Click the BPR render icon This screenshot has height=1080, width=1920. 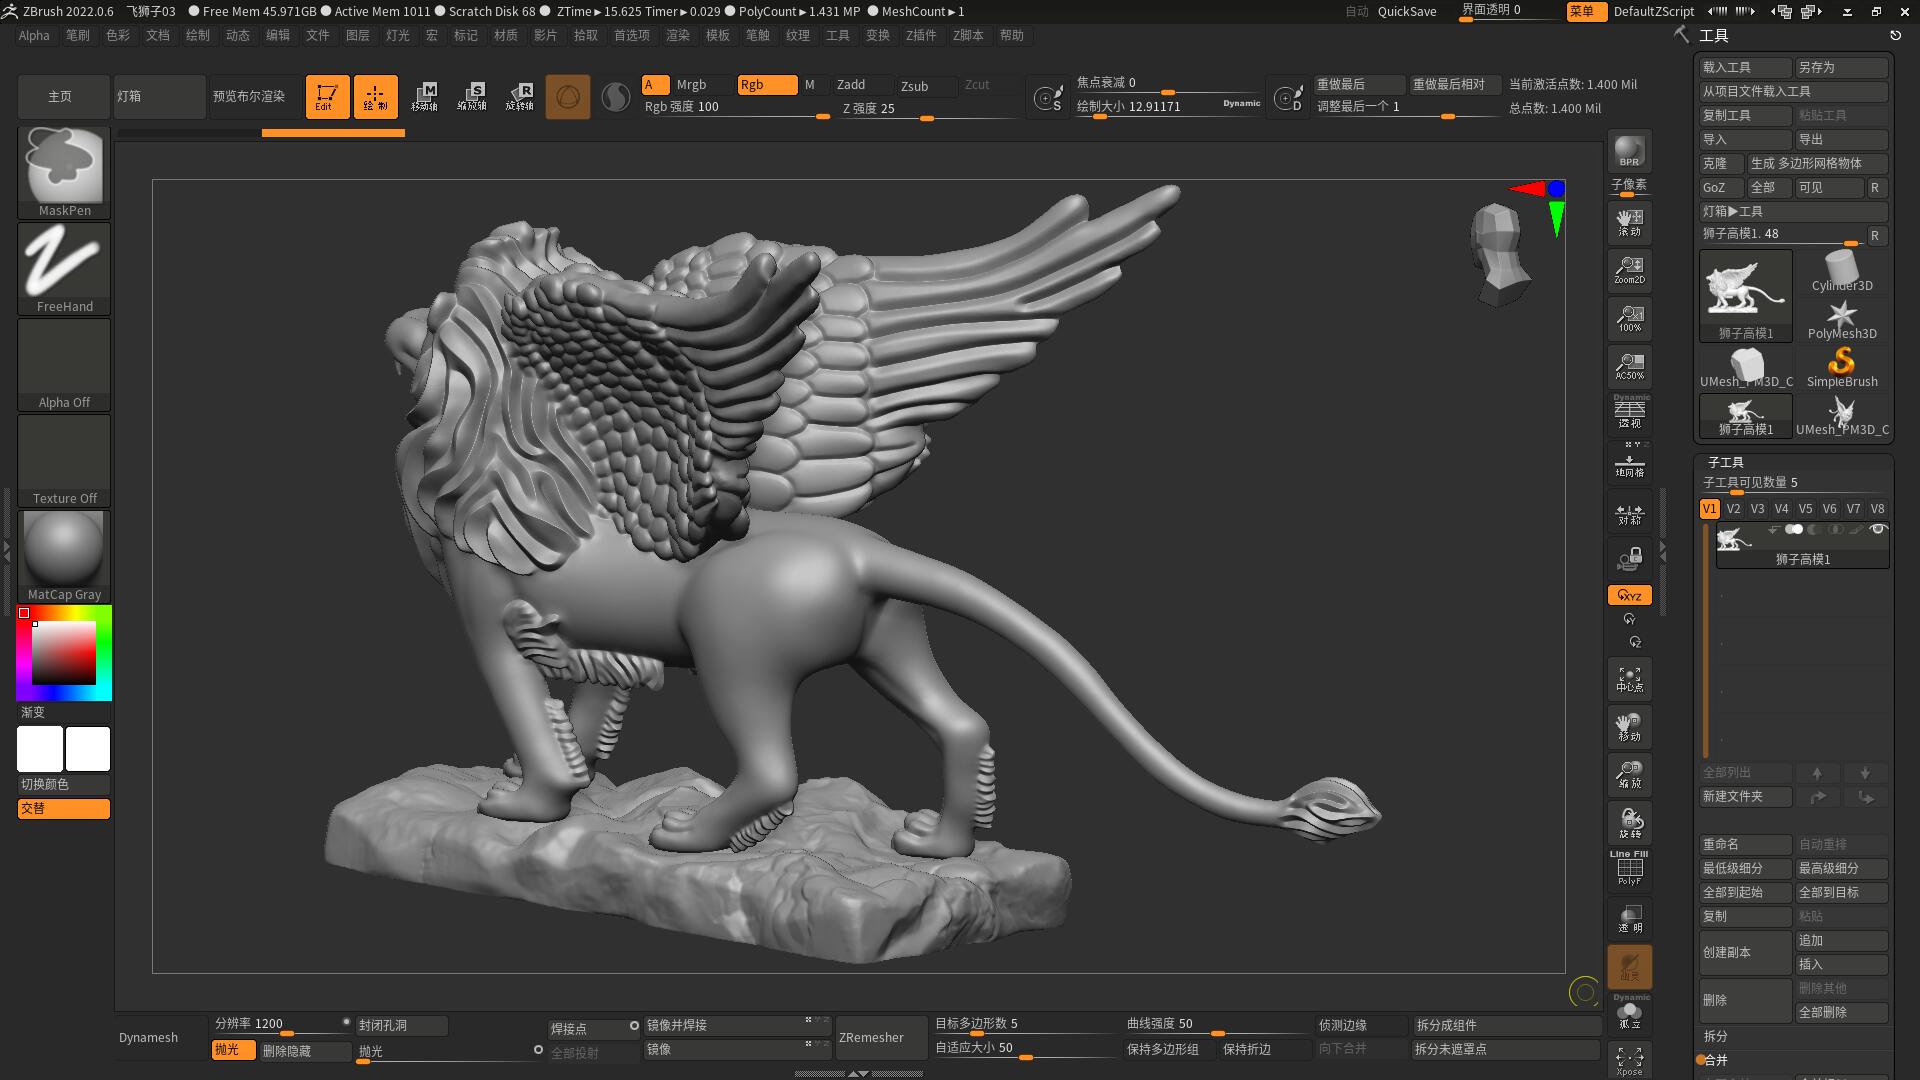[x=1629, y=150]
